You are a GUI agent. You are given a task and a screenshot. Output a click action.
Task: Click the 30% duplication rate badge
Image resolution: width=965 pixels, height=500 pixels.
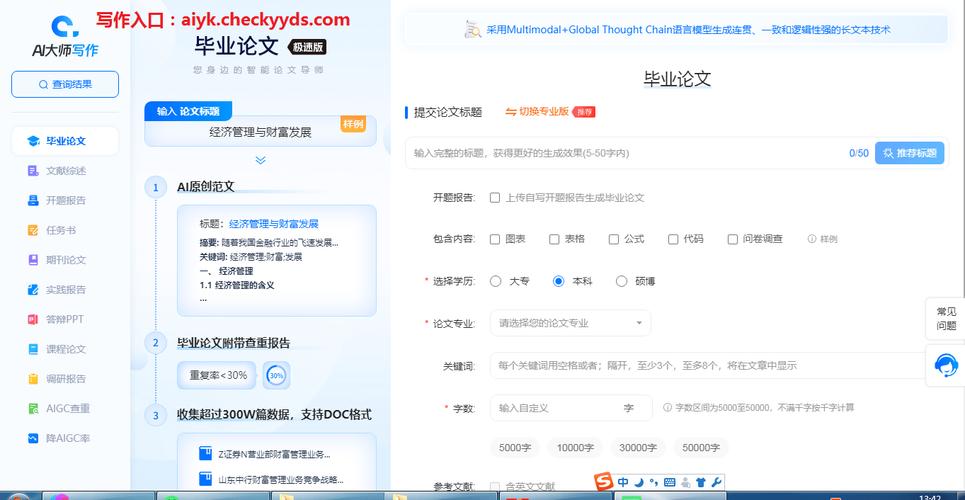click(x=276, y=376)
